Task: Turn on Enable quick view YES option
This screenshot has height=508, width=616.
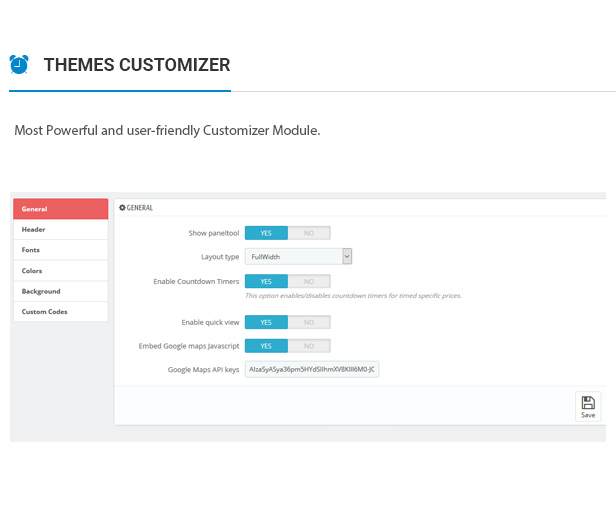Action: coord(266,322)
